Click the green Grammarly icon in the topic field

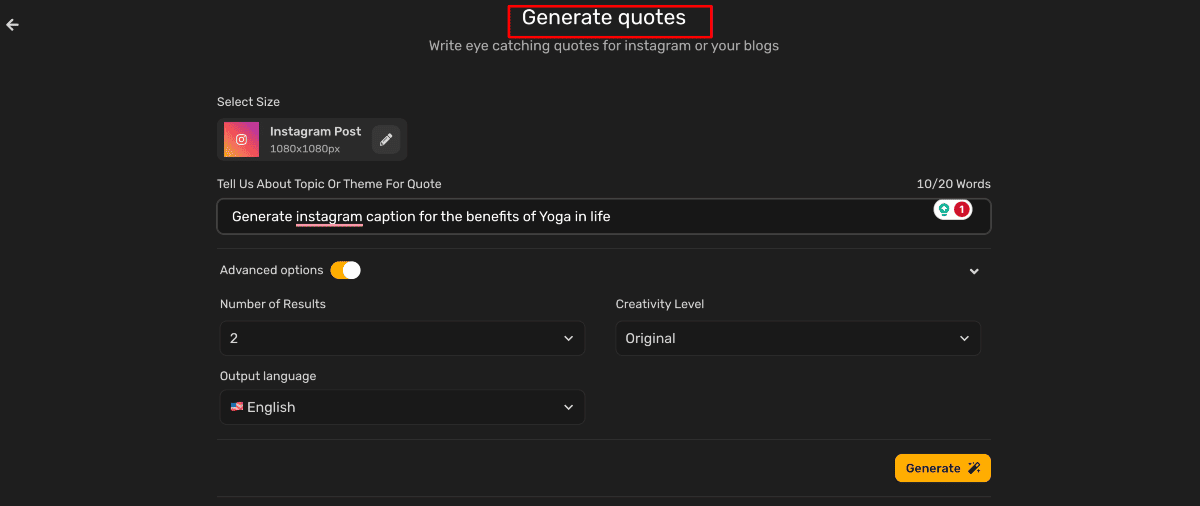(943, 210)
